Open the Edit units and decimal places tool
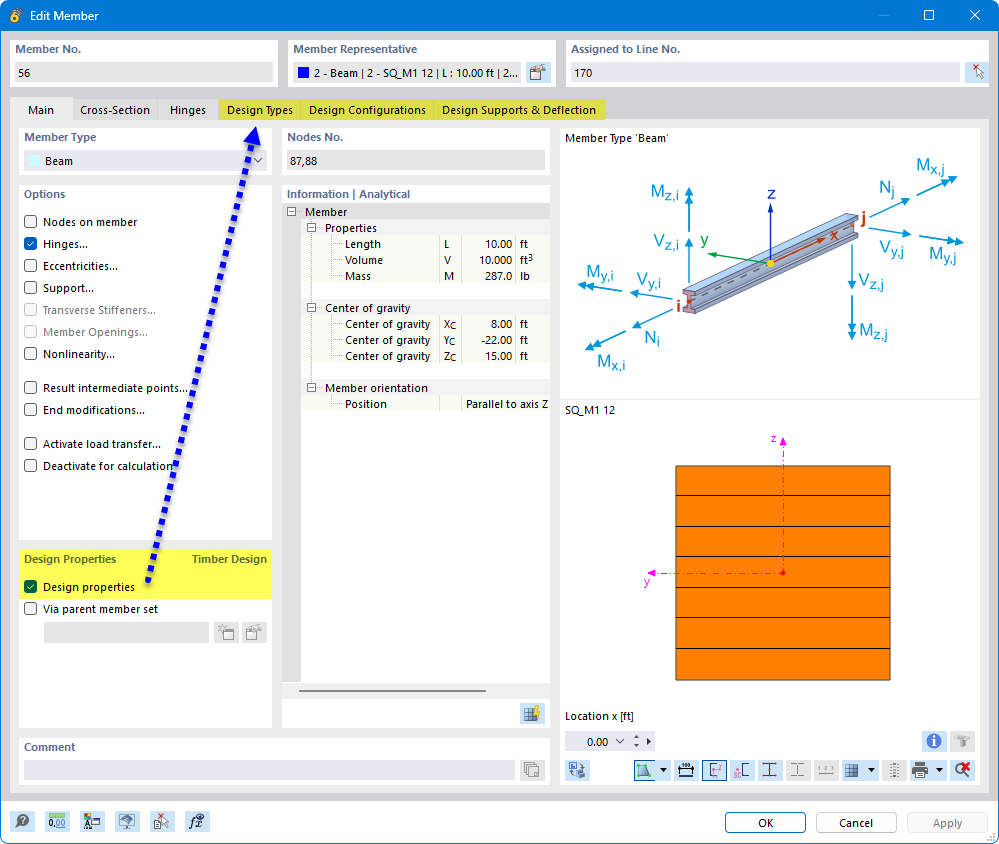Screen dimensions: 999x844 point(57,821)
